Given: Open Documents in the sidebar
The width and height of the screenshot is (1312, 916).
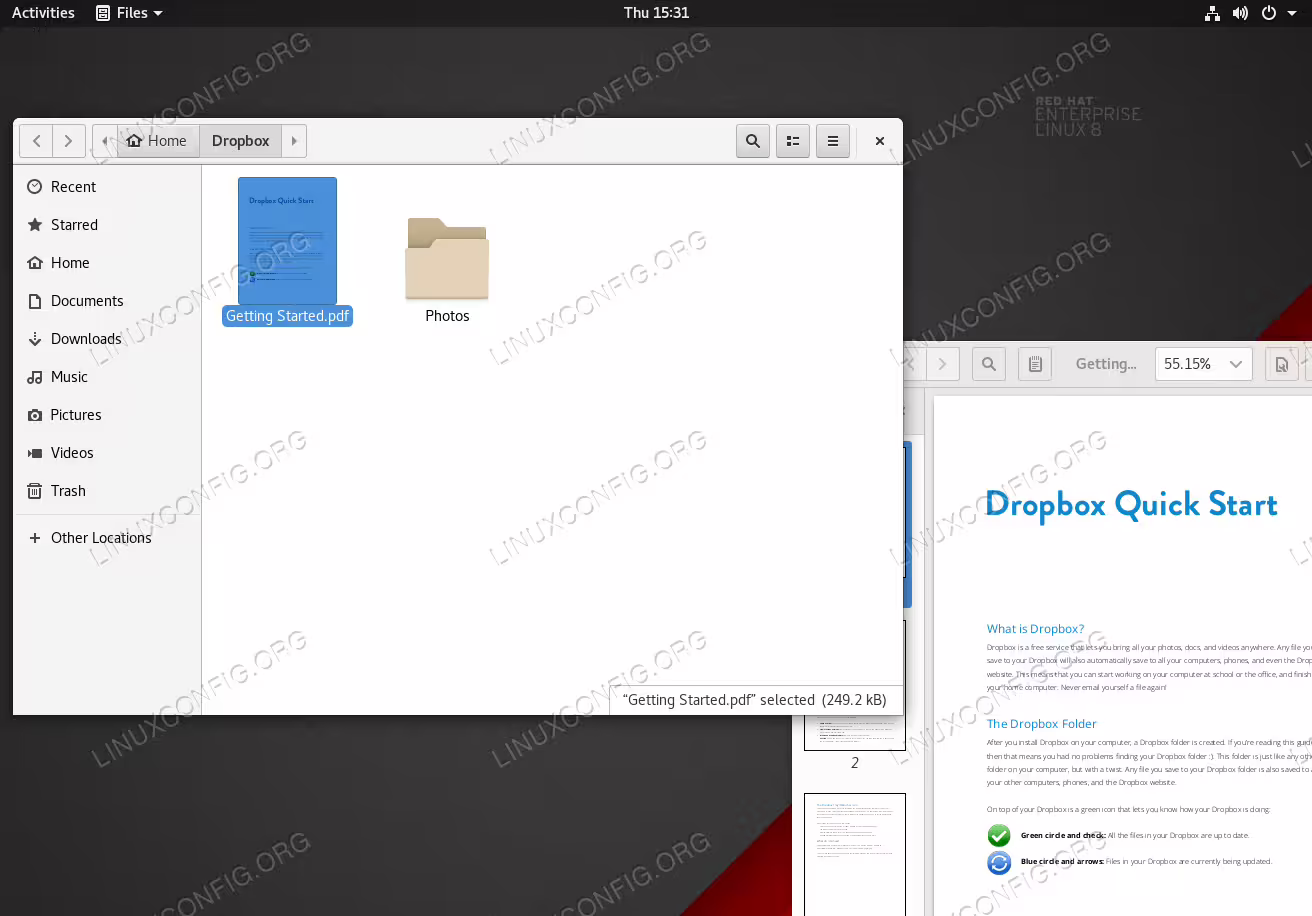Looking at the screenshot, I should click(x=107, y=301).
